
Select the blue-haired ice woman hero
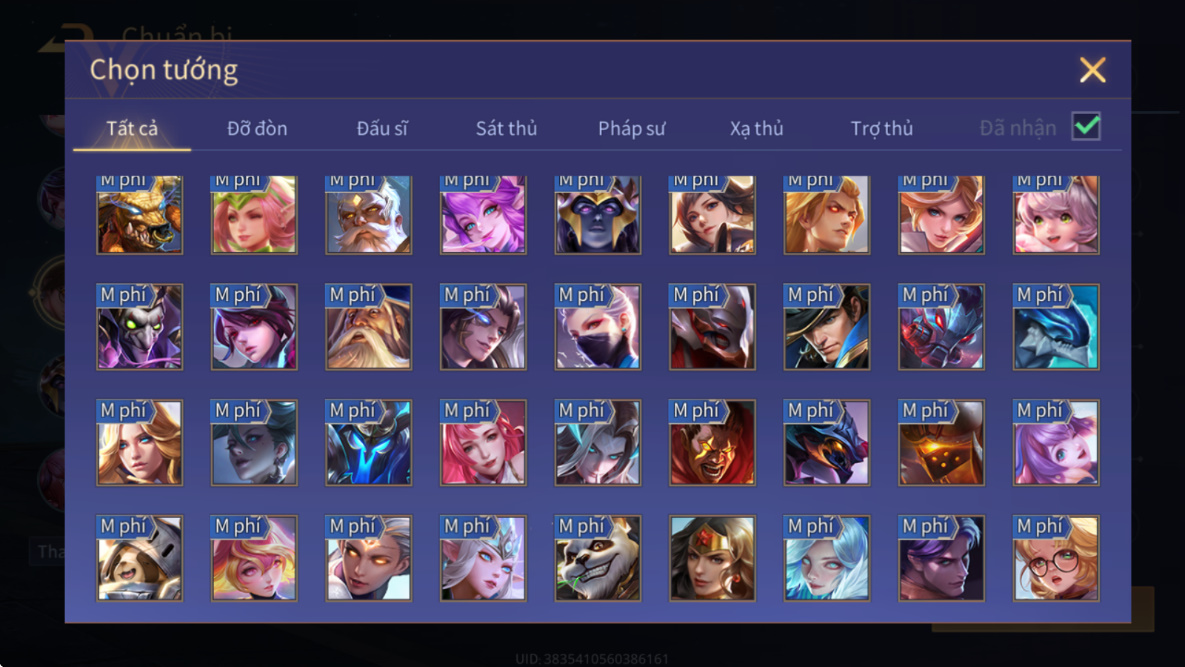click(x=827, y=558)
